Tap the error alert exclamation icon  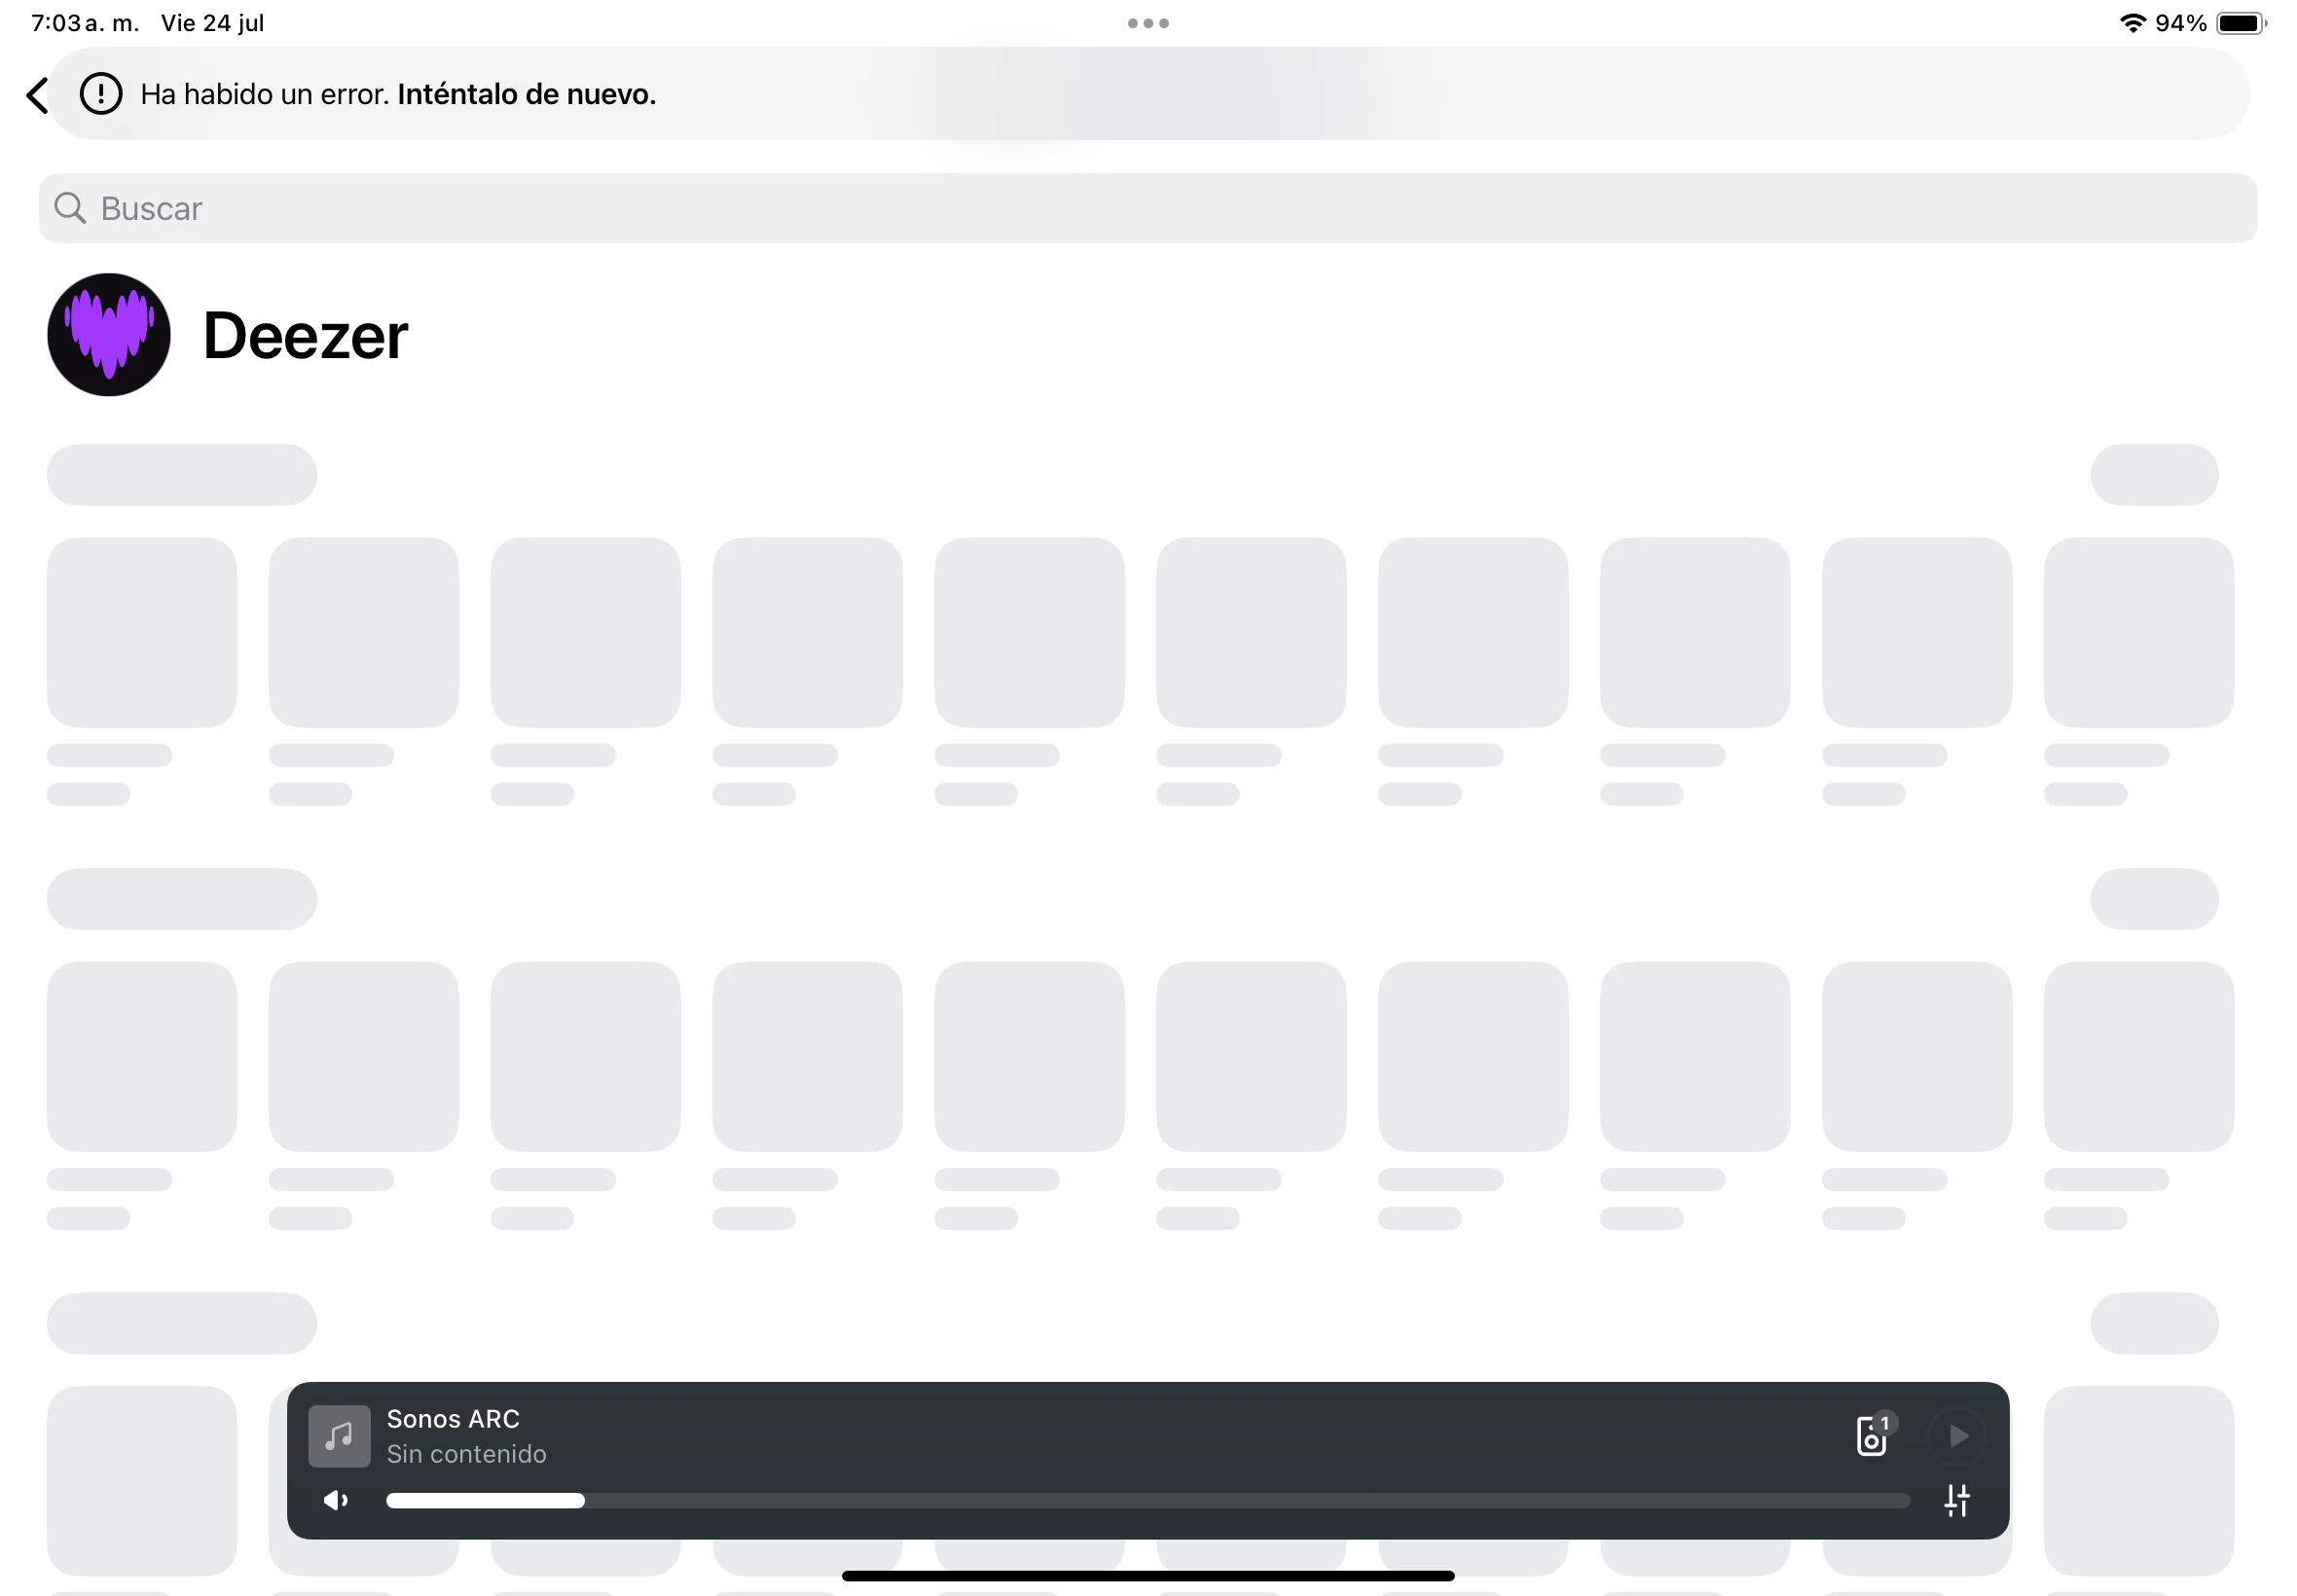click(x=101, y=94)
